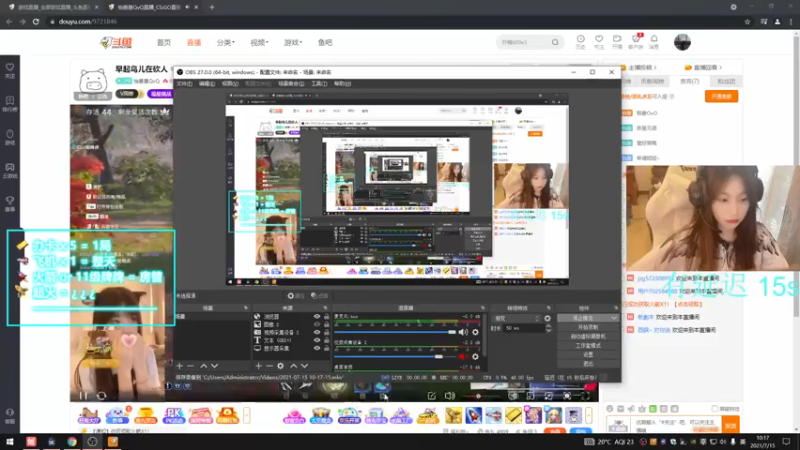Viewport: 800px width, 450px height.
Task: Open trophy icon in Douyu left sidebar
Action: [x=10, y=201]
